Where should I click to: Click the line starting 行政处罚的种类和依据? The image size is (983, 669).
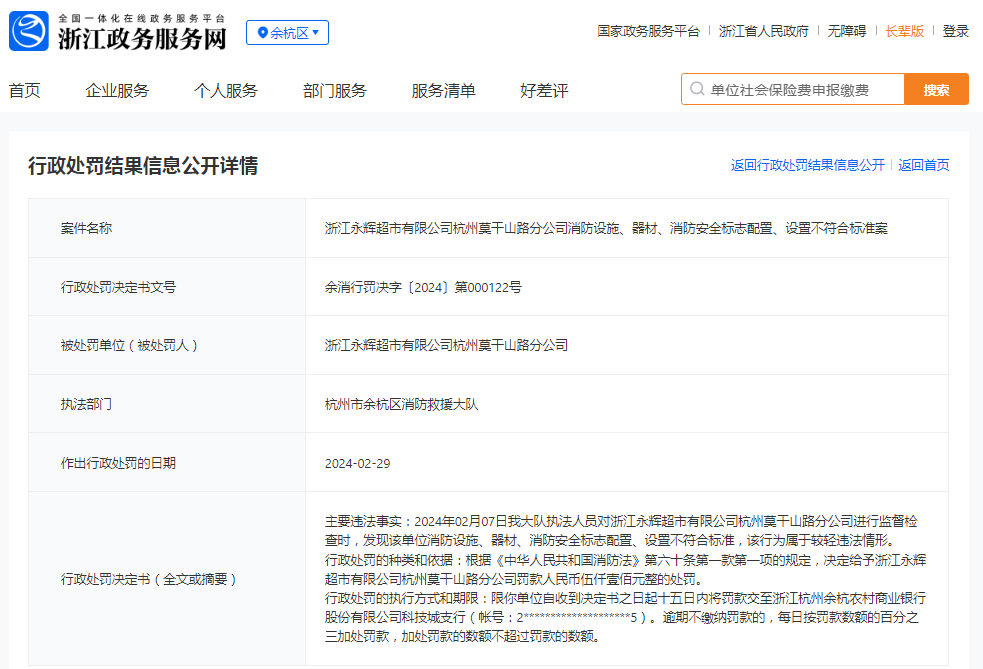[x=625, y=569]
